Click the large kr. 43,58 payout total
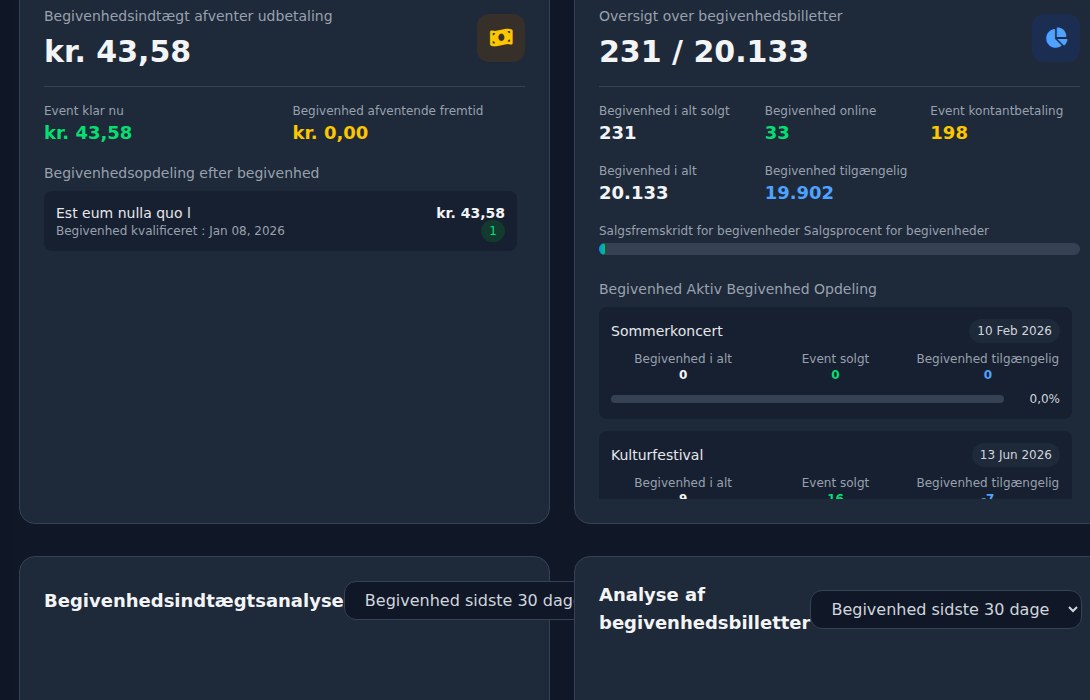The width and height of the screenshot is (1090, 700). click(117, 51)
